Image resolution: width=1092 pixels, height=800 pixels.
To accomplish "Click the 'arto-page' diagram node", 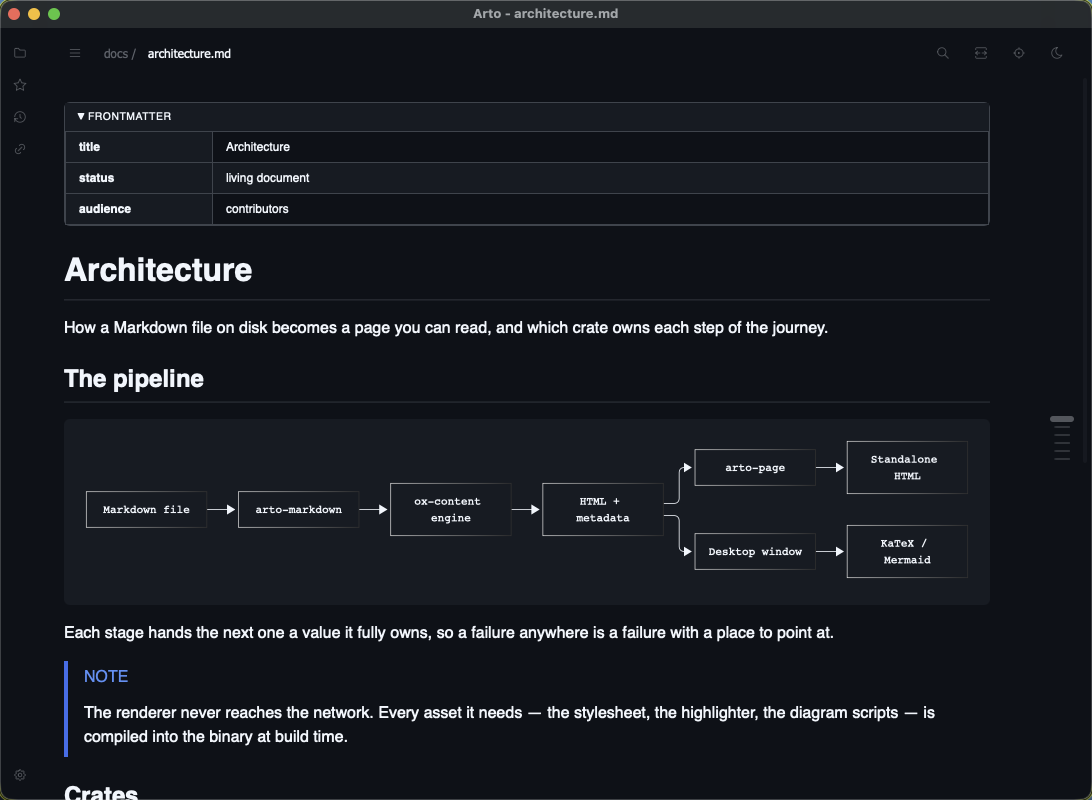I will click(x=755, y=468).
